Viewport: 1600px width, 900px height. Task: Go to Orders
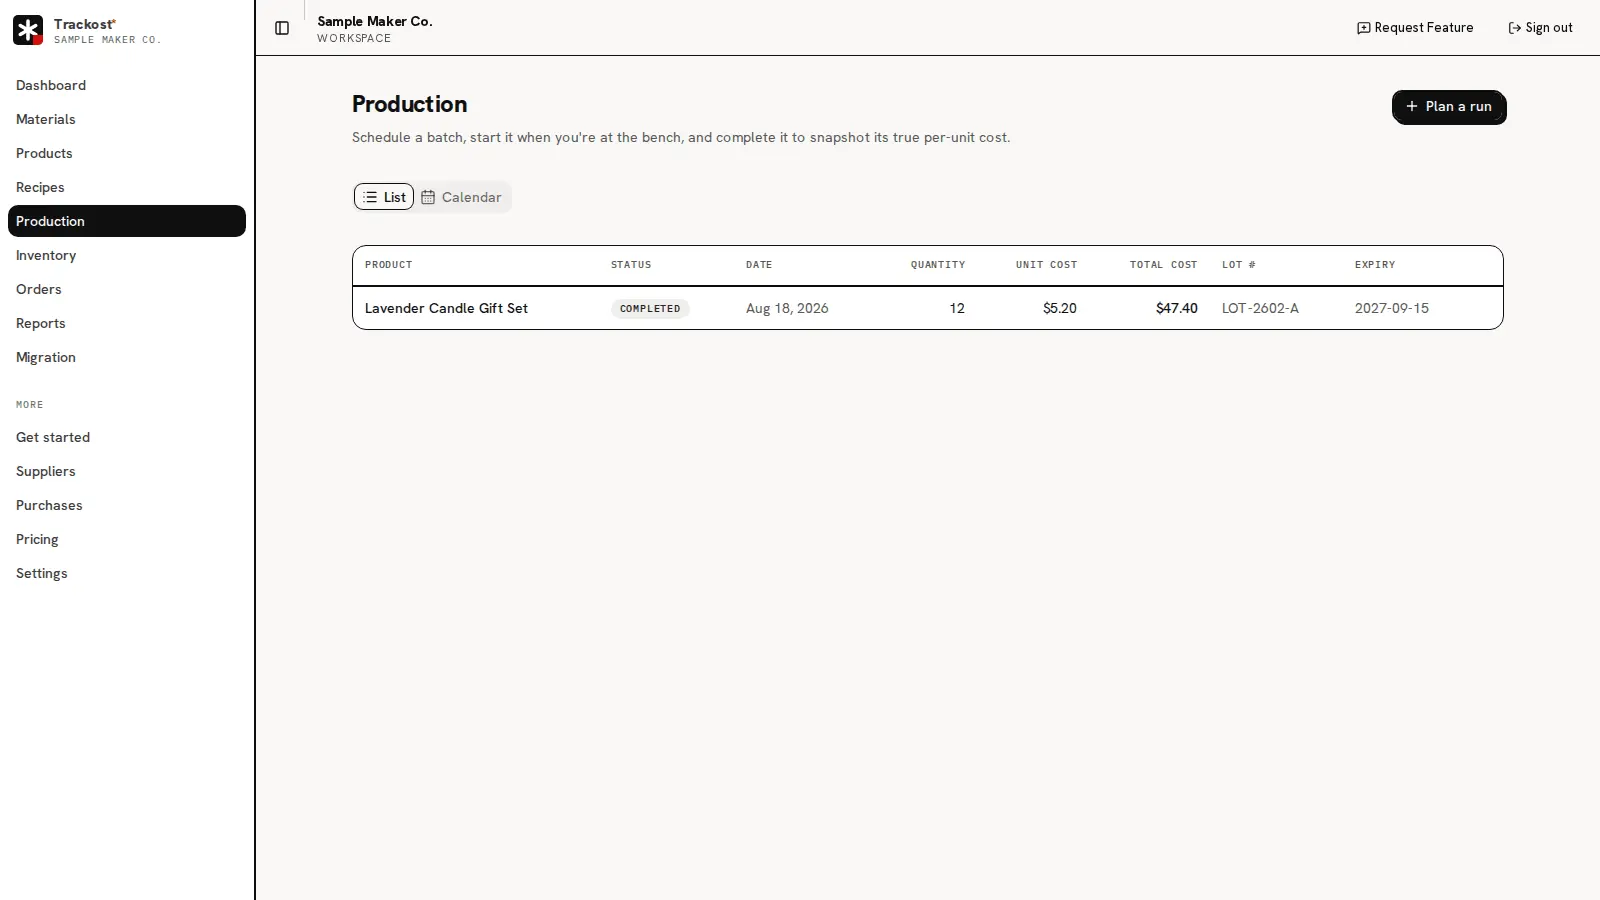coord(127,289)
